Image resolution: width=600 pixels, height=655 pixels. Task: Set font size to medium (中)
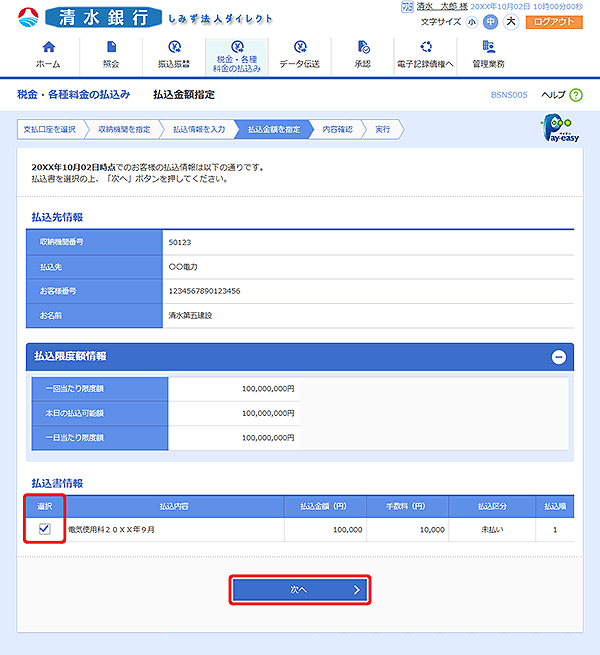point(490,21)
